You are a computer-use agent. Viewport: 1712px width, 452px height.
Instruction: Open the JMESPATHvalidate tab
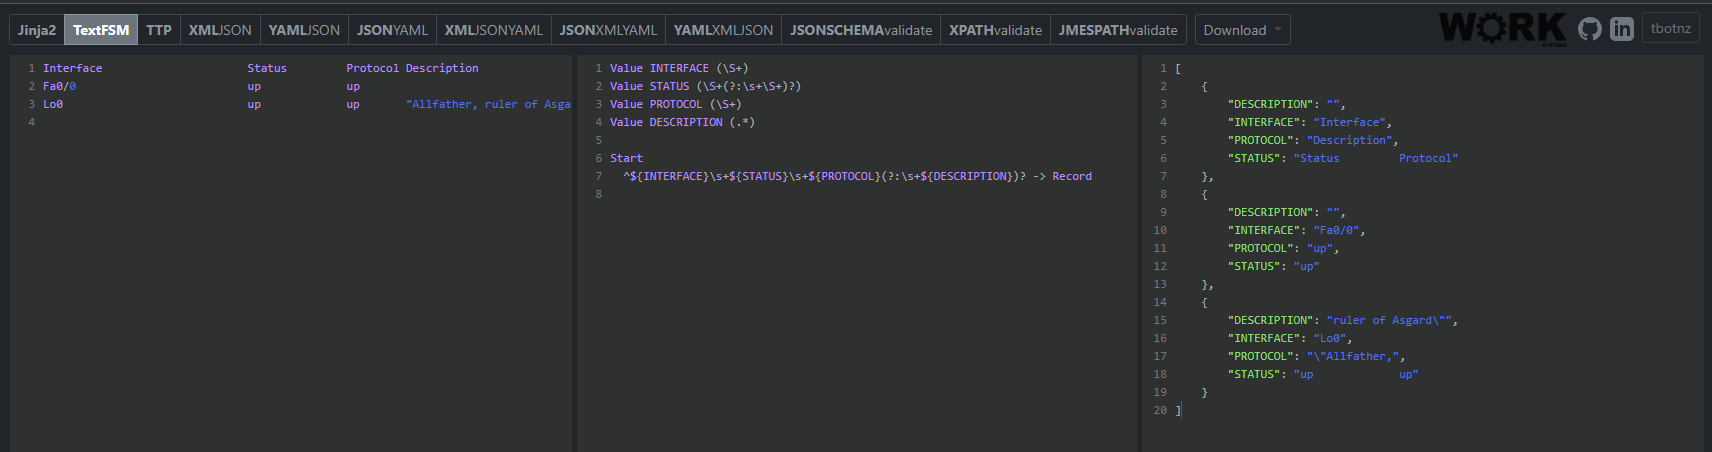pyautogui.click(x=1118, y=30)
